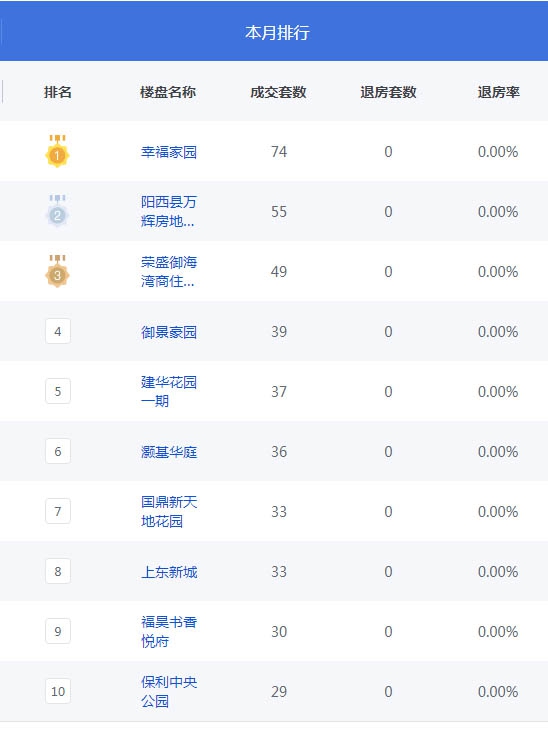Click the 成交套数 column header

pyautogui.click(x=278, y=92)
